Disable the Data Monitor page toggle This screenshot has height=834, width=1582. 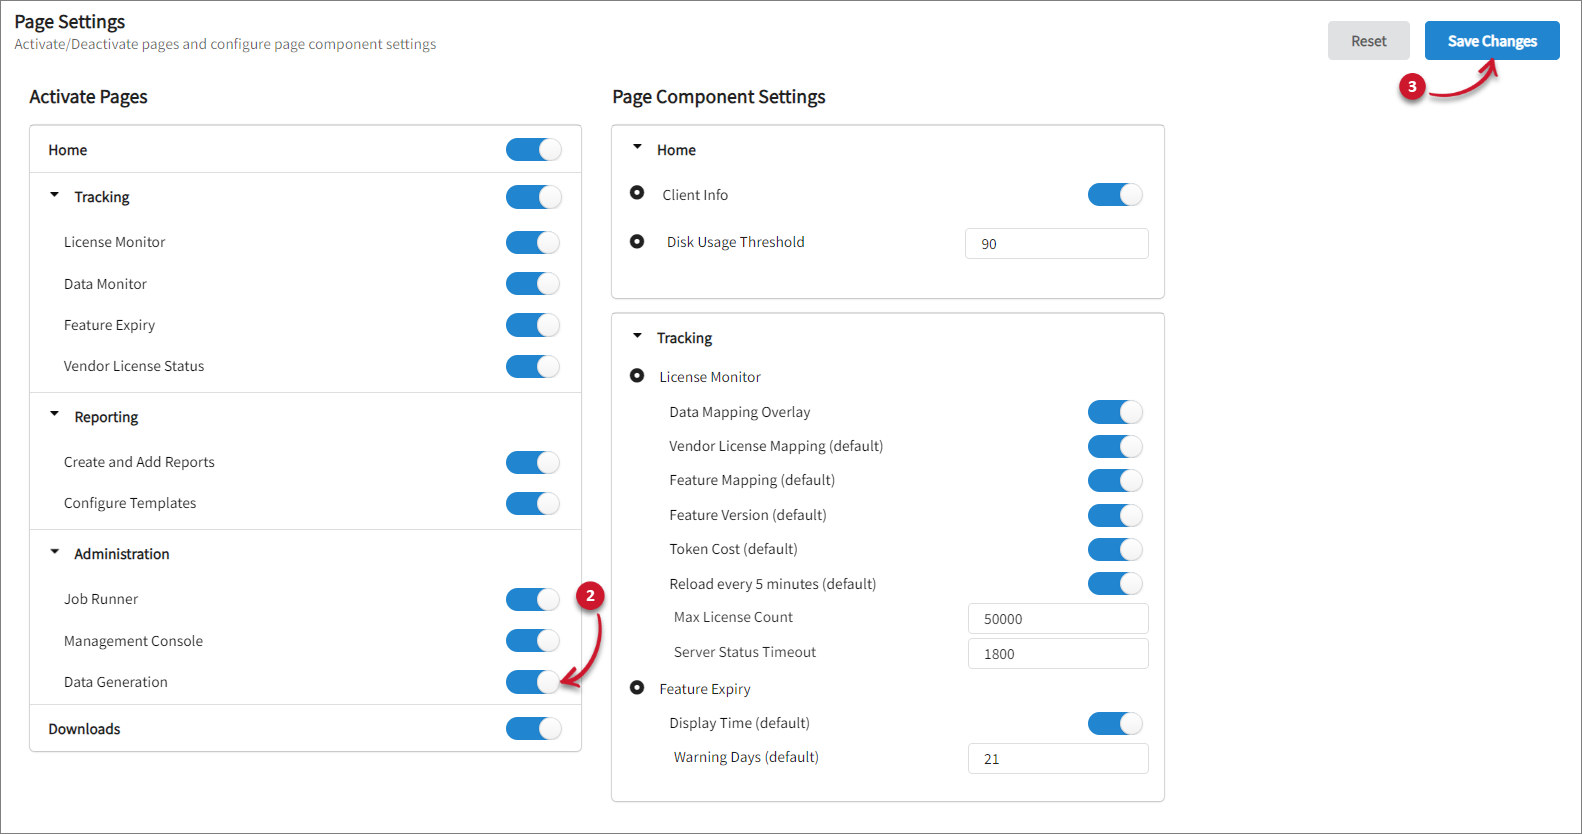[x=533, y=284]
